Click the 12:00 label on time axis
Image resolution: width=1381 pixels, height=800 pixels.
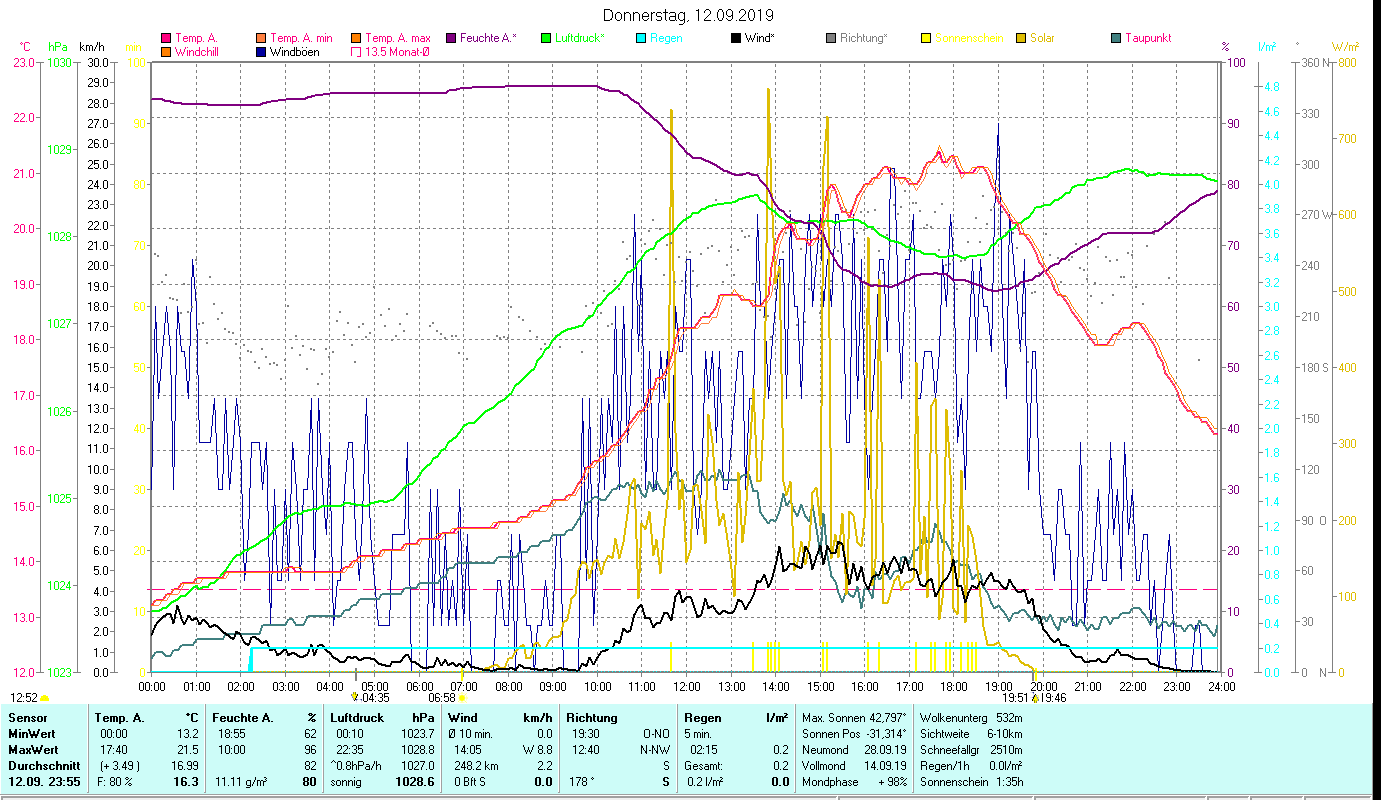coord(686,686)
